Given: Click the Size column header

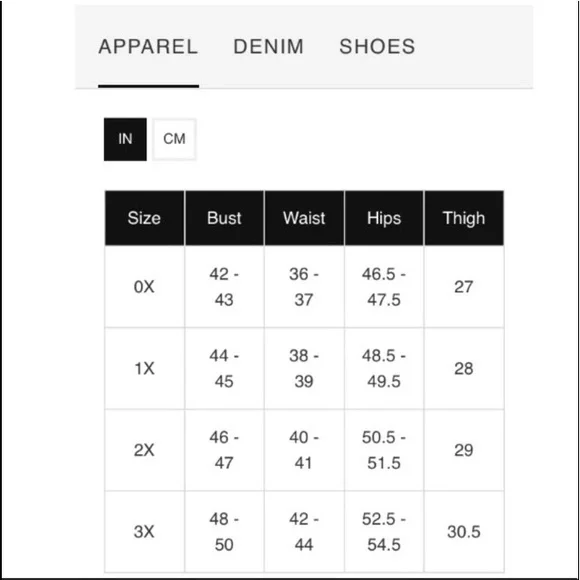Looking at the screenshot, I should pos(144,218).
